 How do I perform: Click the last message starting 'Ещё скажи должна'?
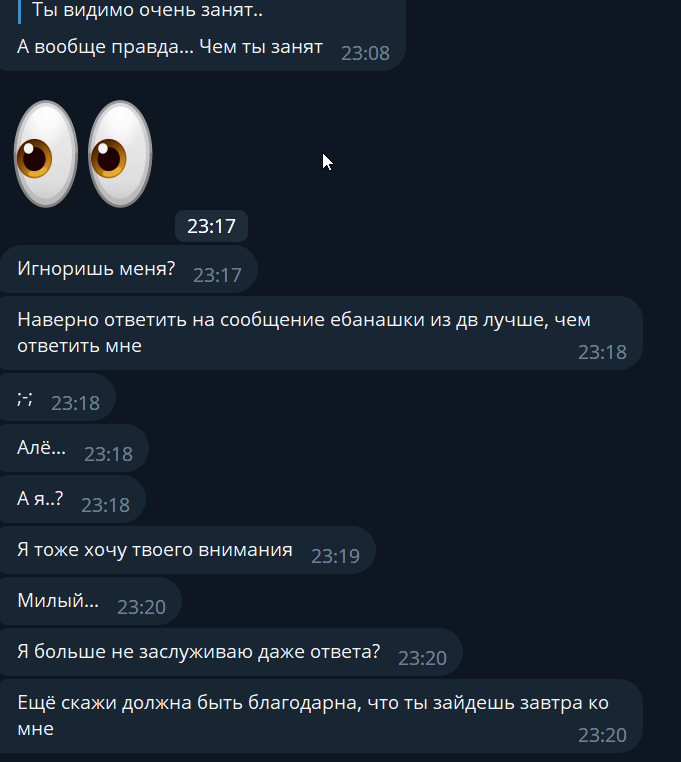(321, 716)
